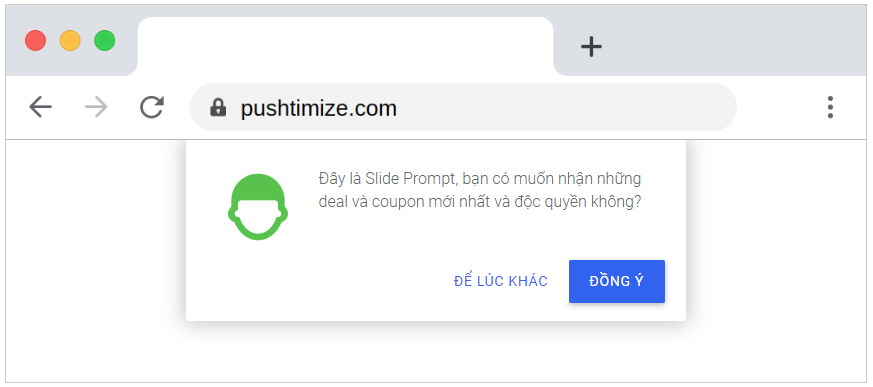
Task: Maximize window with the green button
Action: [105, 41]
